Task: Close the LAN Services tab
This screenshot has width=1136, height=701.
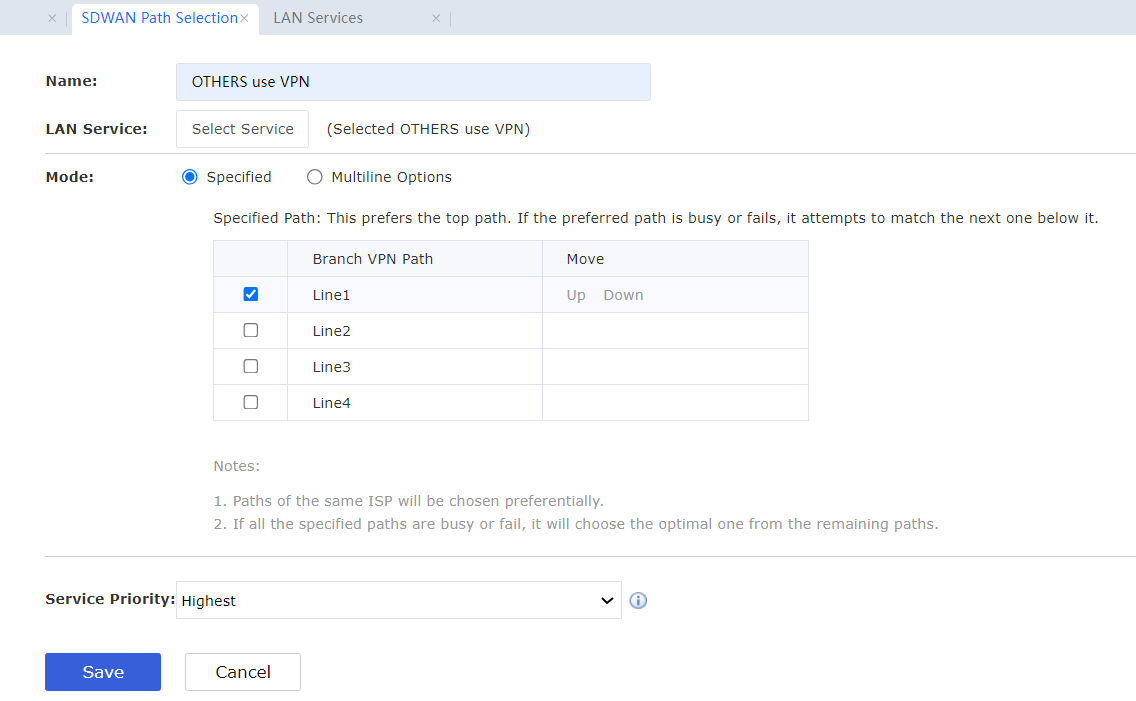Action: (x=436, y=18)
